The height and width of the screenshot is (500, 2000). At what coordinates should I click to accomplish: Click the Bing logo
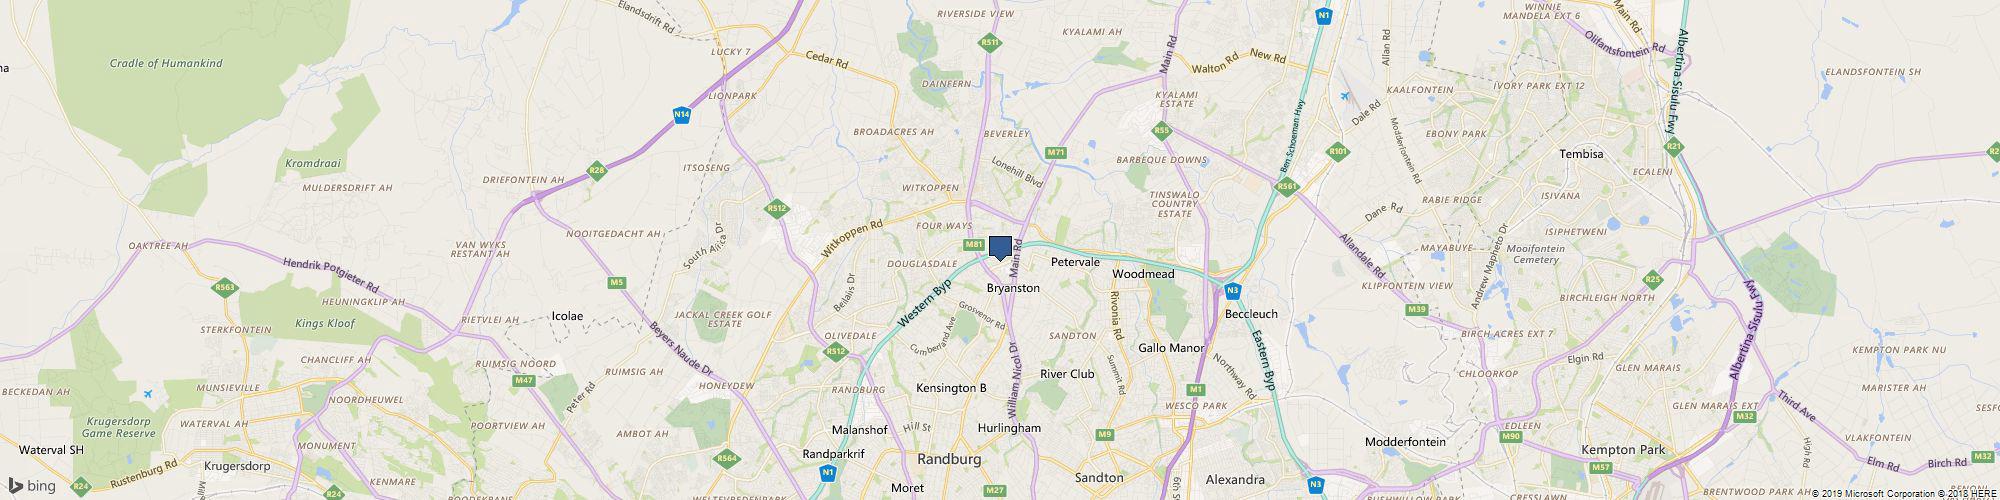pos(32,486)
